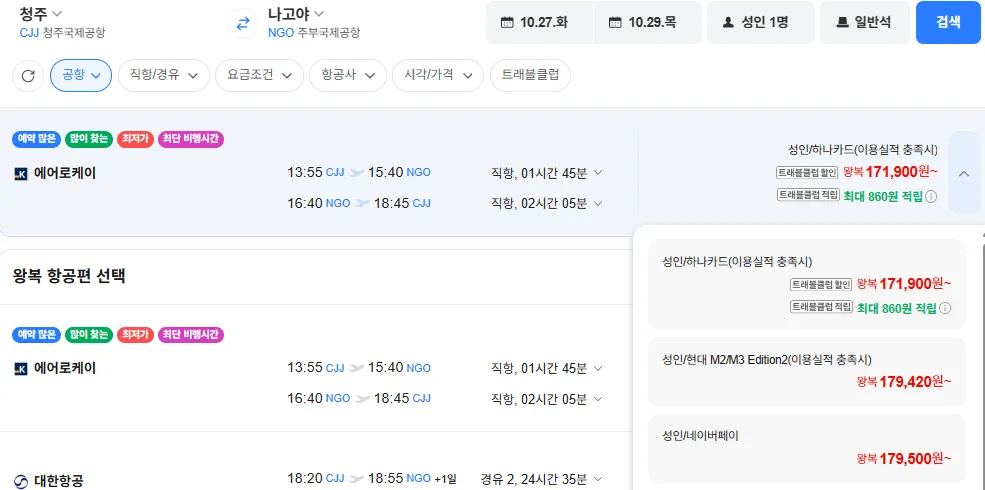Click 18:20 CJJ departure time of 대한항공

(x=316, y=479)
